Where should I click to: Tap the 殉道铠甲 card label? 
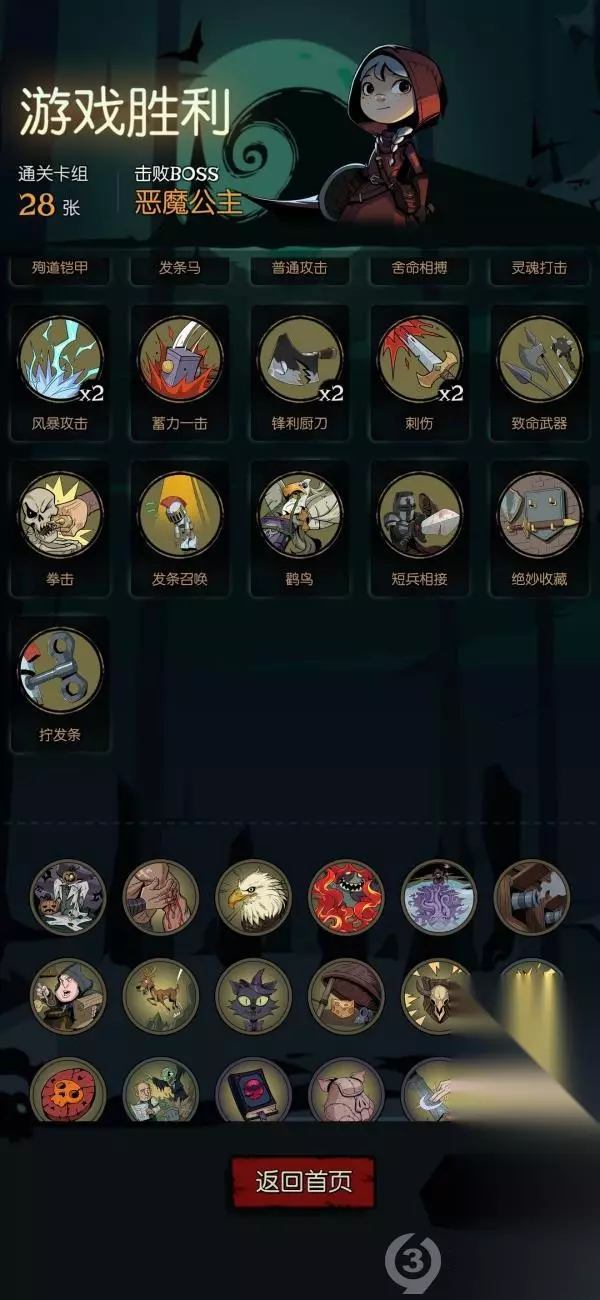[x=60, y=268]
